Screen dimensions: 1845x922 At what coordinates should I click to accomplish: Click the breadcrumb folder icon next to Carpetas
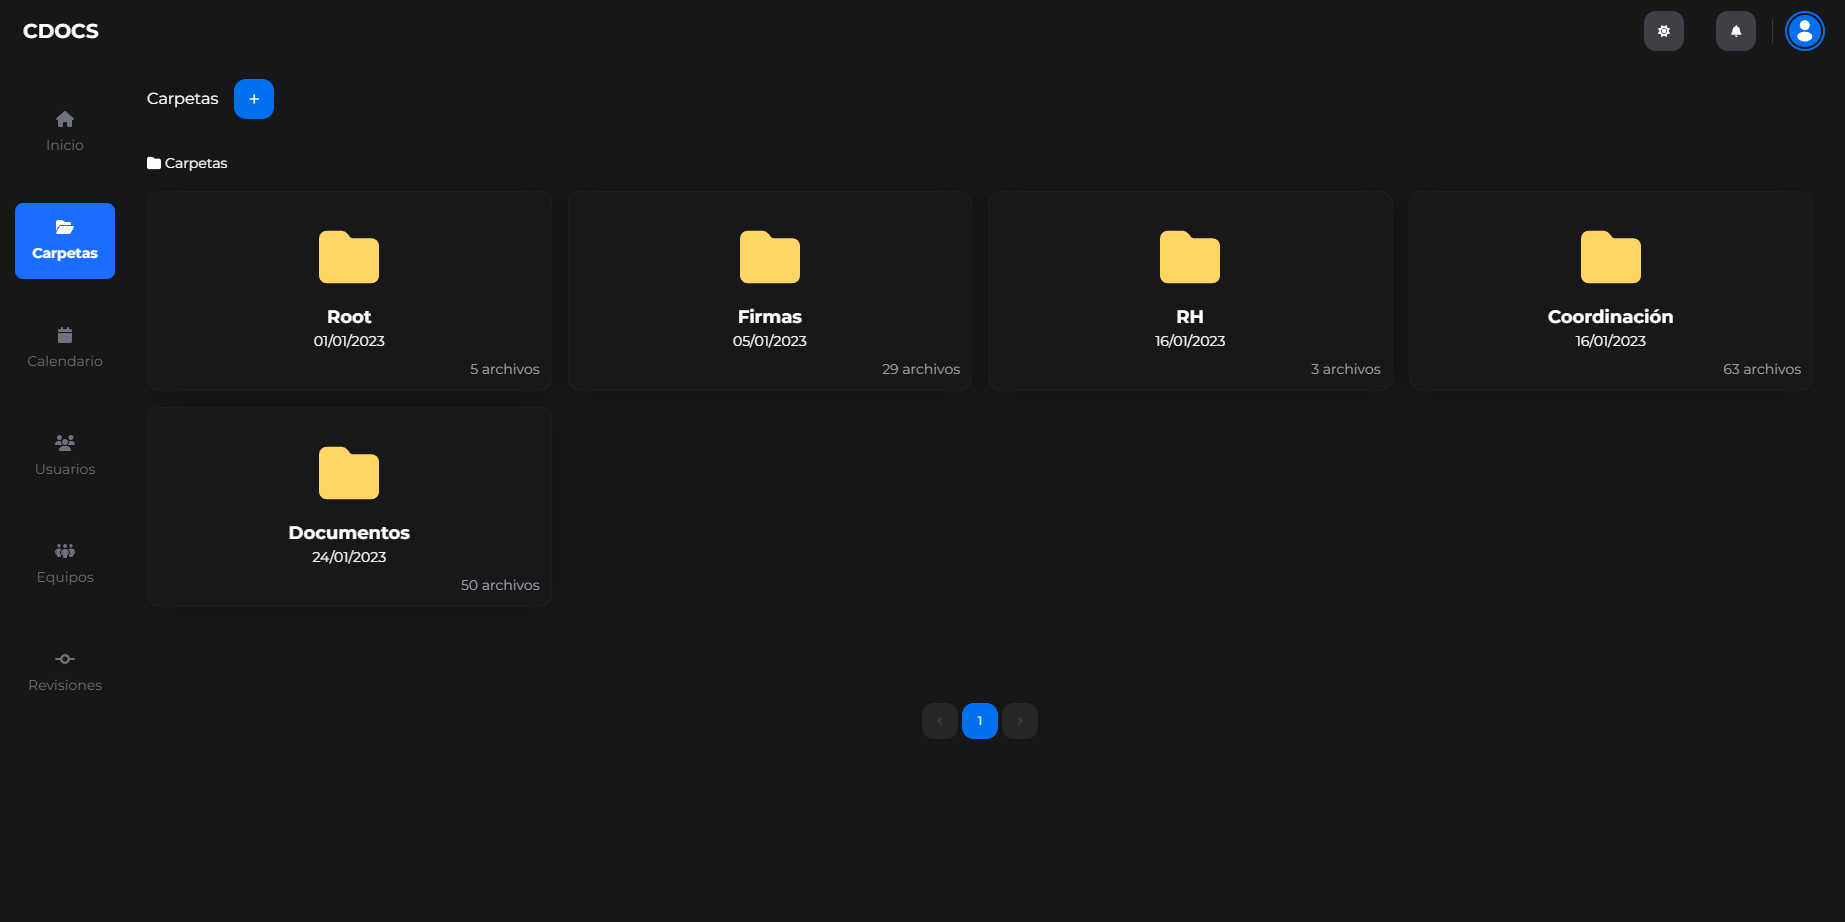click(x=152, y=162)
